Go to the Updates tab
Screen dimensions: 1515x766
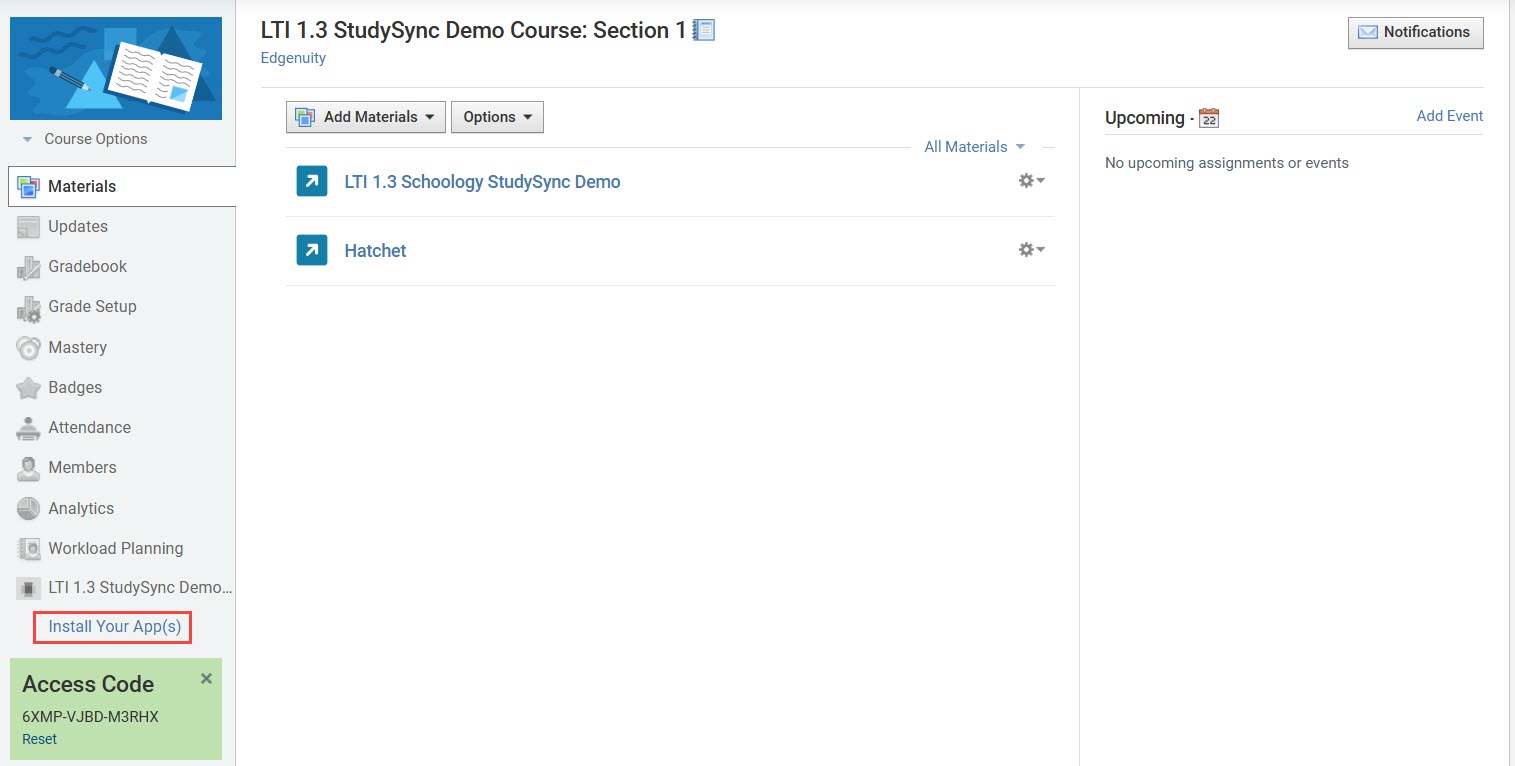(78, 227)
